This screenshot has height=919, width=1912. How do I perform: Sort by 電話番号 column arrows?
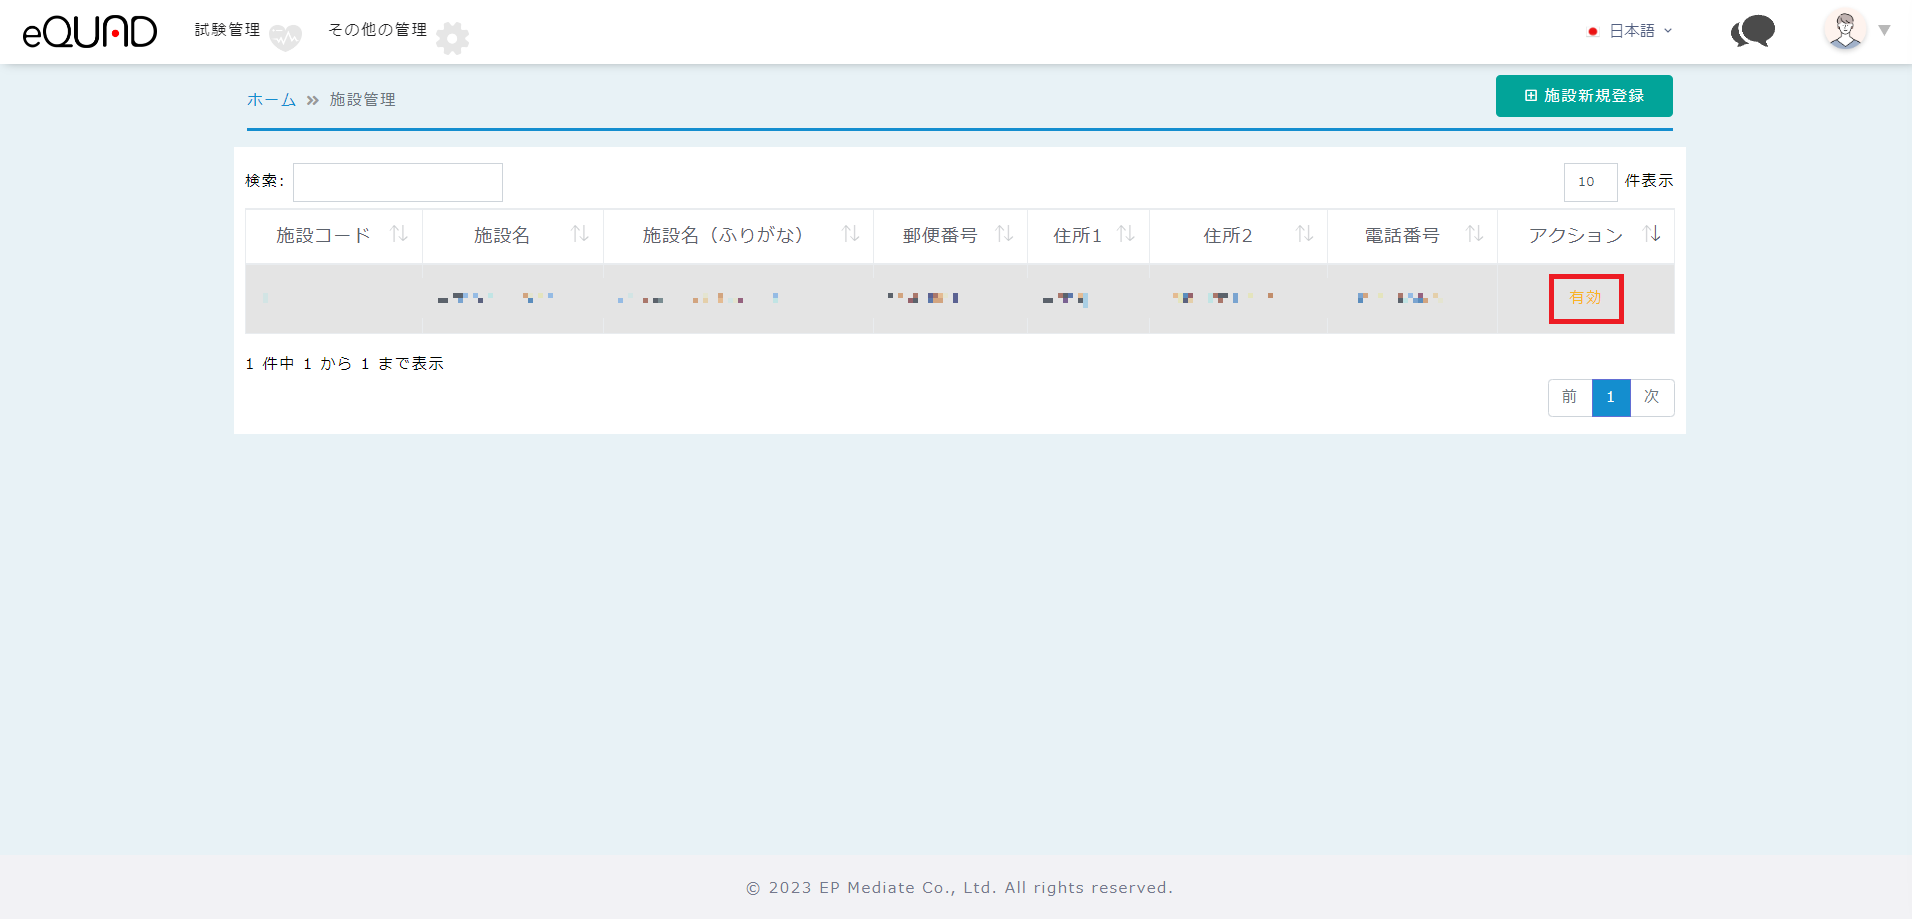(x=1475, y=234)
